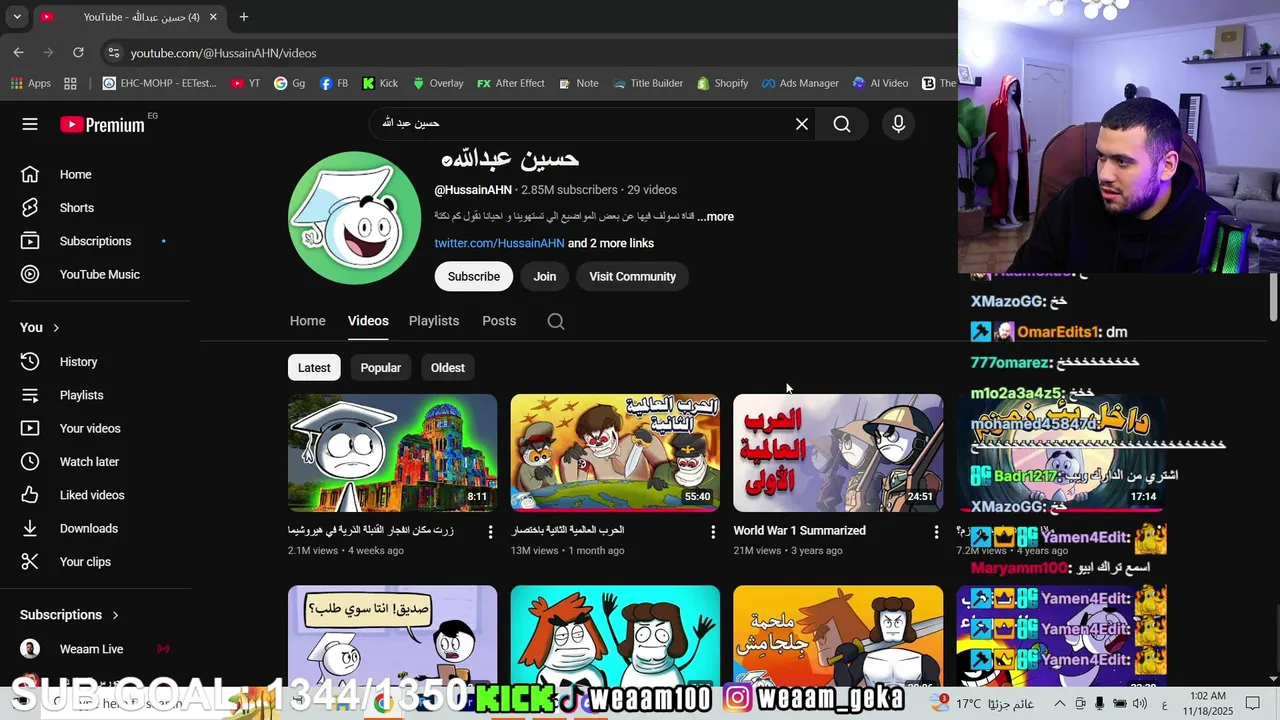Viewport: 1280px width, 720px height.
Task: Open the YouTube hamburger guide menu
Action: click(30, 124)
